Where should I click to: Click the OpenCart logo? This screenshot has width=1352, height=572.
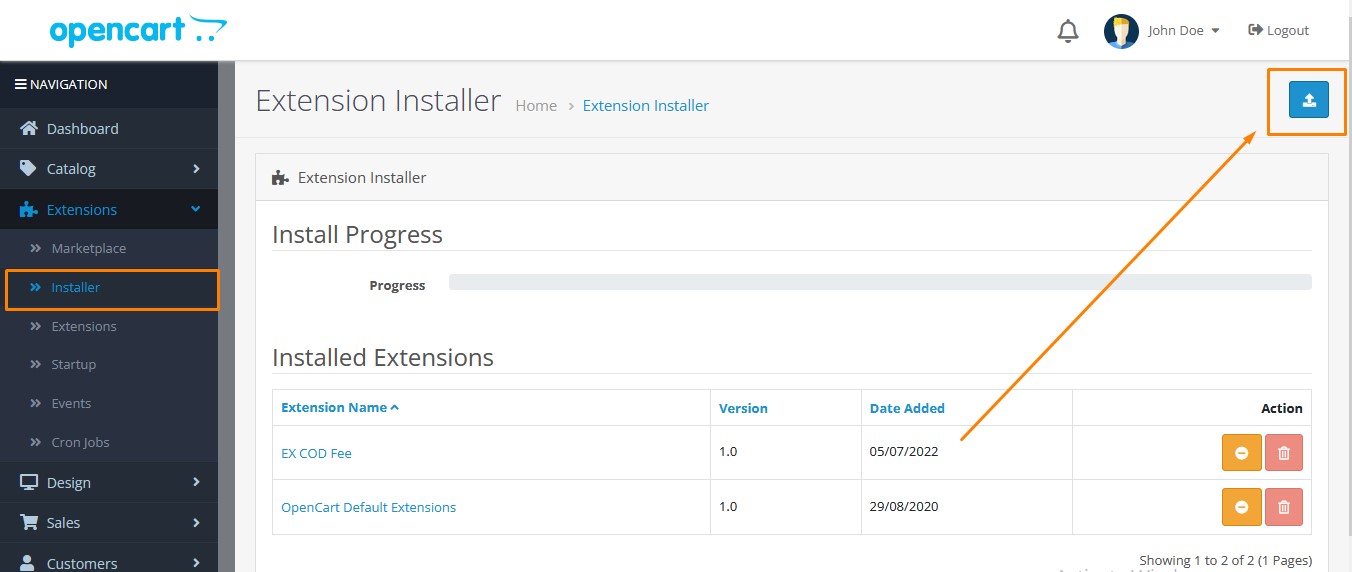pos(138,30)
